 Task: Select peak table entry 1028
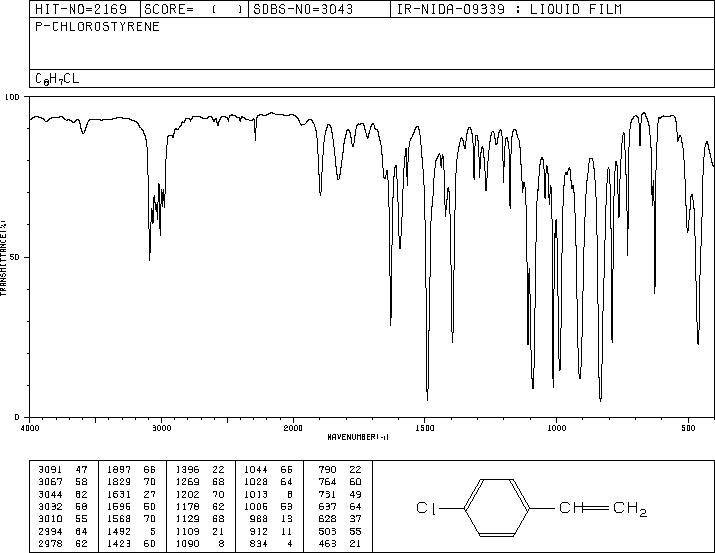point(255,482)
